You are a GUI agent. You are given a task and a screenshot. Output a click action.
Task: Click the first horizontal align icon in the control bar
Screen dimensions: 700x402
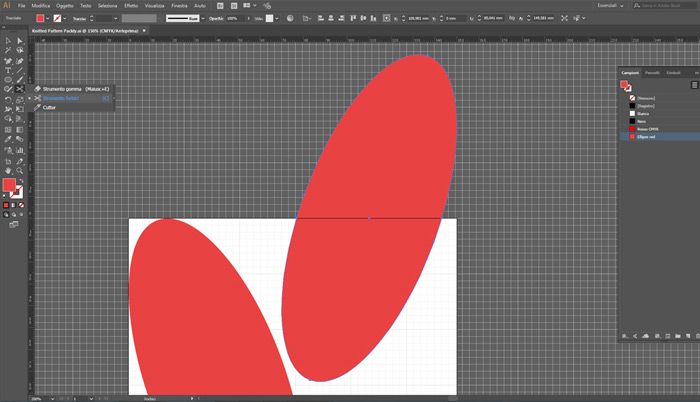[x=321, y=18]
